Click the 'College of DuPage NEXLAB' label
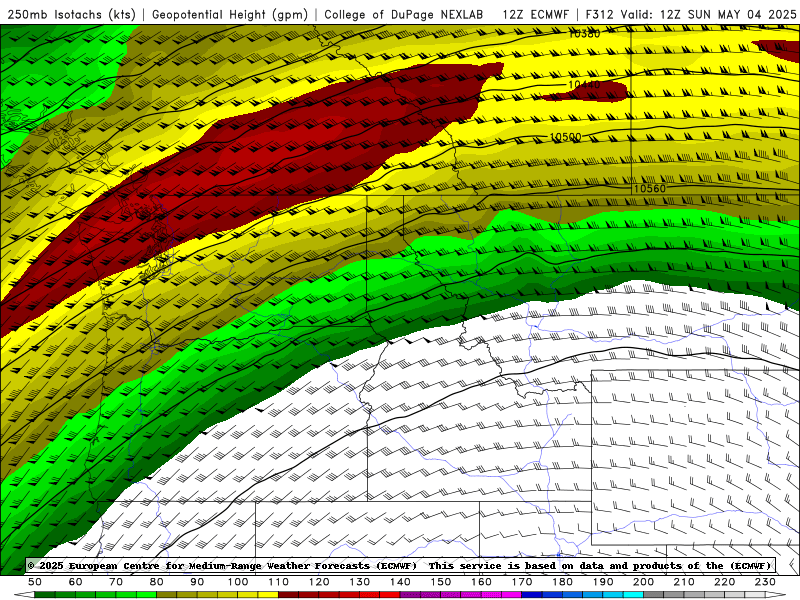Image resolution: width=800 pixels, height=600 pixels. point(404,14)
